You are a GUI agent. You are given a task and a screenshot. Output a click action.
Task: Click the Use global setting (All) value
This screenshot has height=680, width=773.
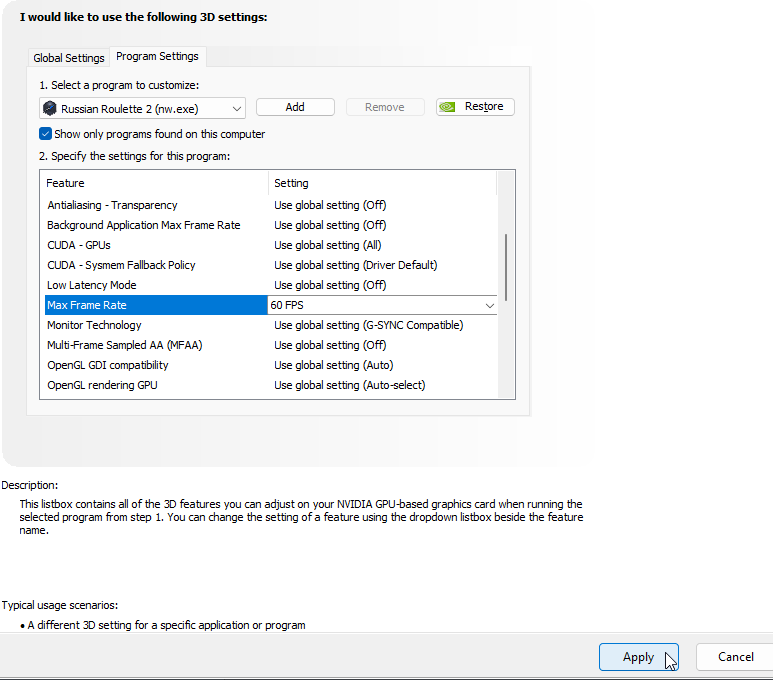point(328,245)
